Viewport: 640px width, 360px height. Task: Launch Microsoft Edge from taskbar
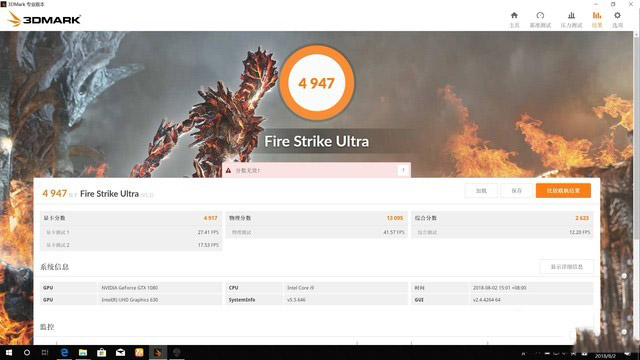[64, 352]
